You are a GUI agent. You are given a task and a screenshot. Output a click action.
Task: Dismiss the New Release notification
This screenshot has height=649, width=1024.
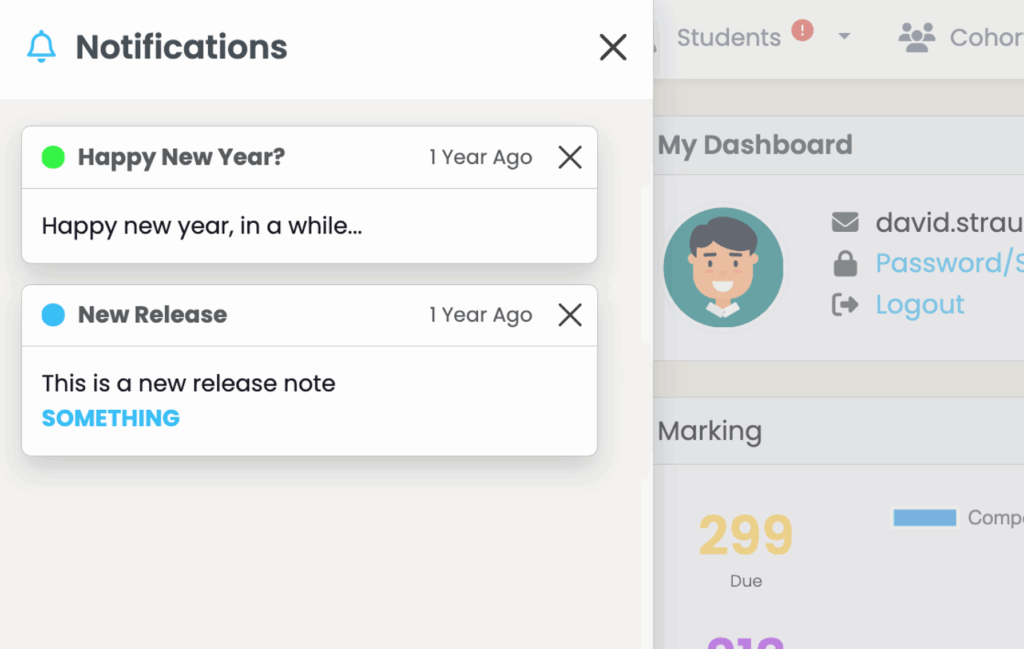coord(570,315)
